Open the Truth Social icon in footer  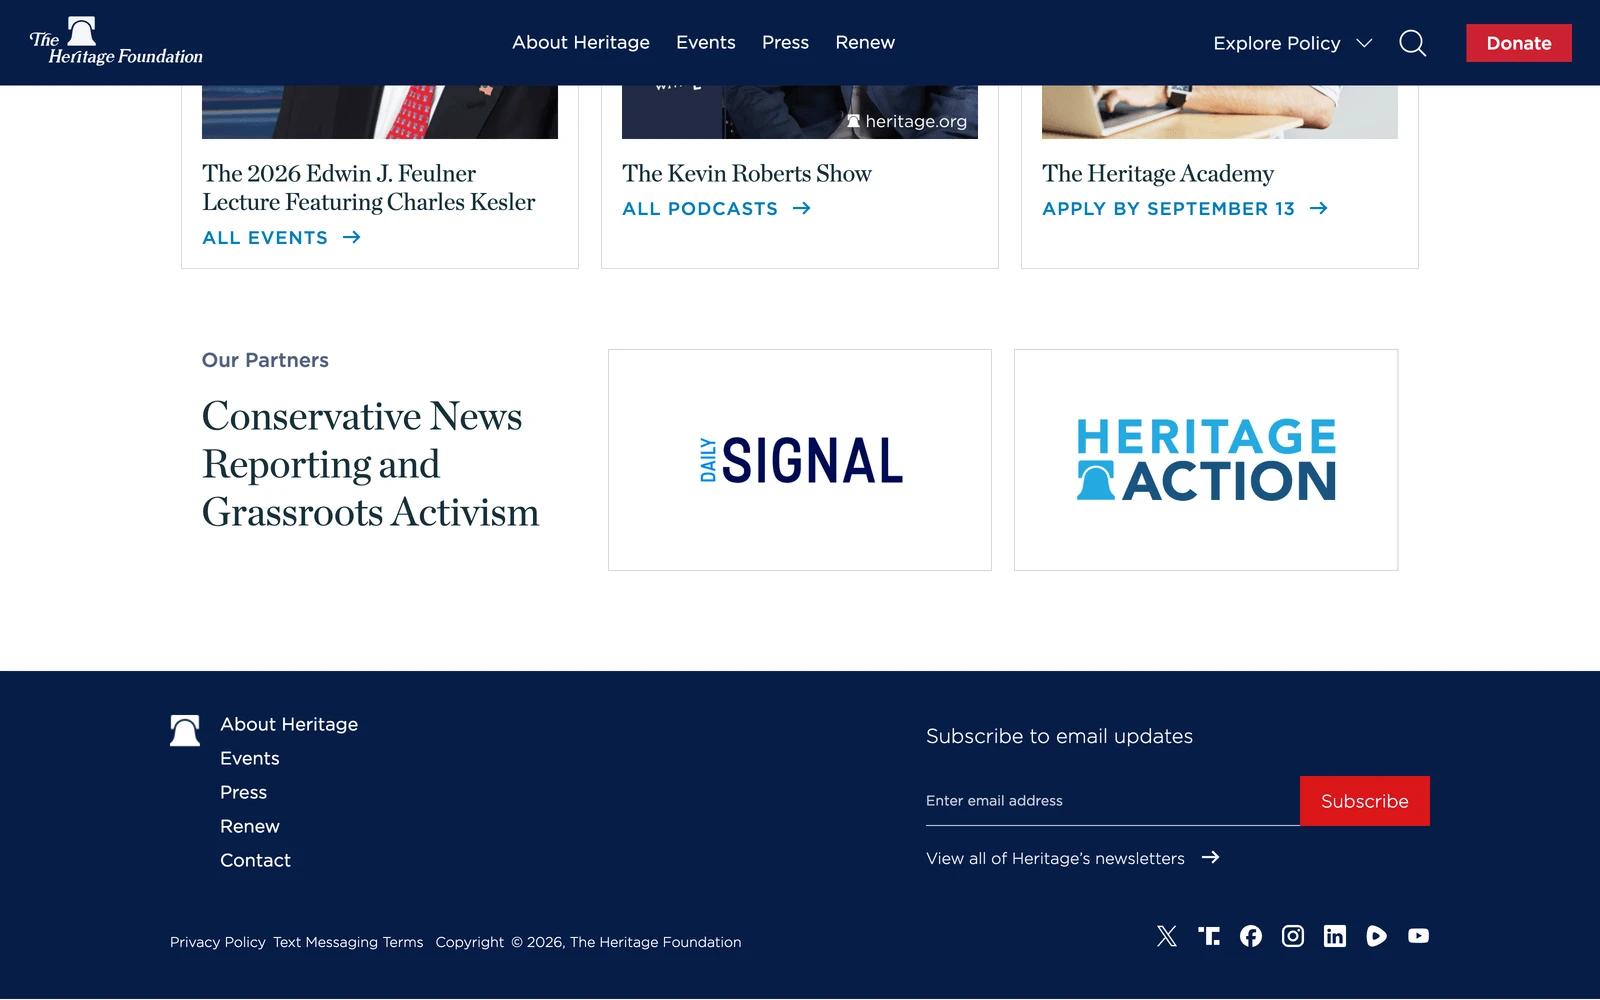pos(1209,936)
